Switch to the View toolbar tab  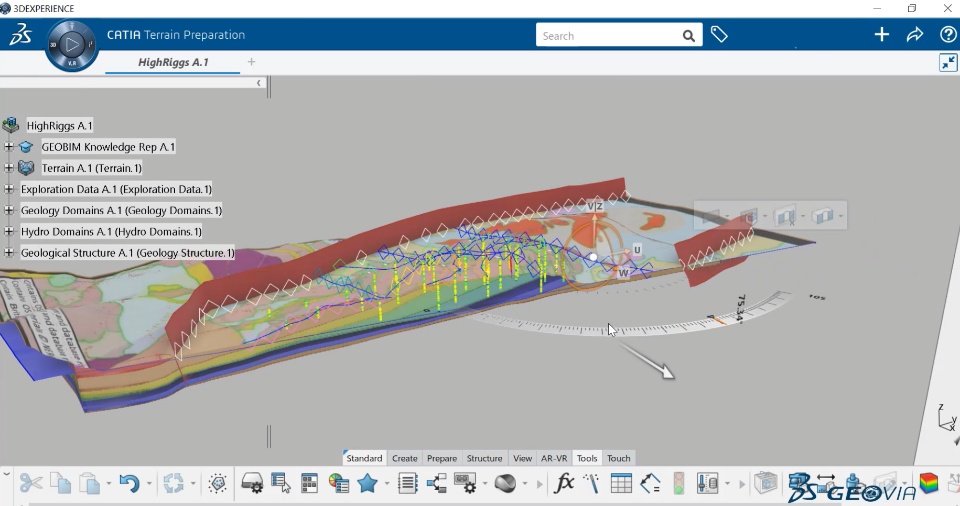click(x=522, y=458)
